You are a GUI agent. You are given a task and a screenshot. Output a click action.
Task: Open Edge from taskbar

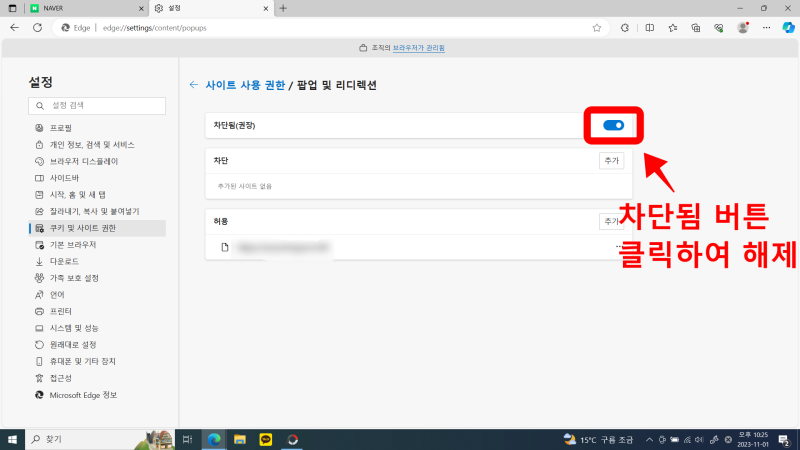214,439
